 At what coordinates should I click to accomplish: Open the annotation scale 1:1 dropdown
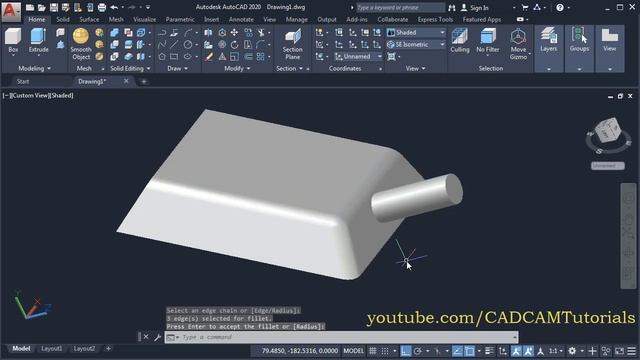click(556, 351)
